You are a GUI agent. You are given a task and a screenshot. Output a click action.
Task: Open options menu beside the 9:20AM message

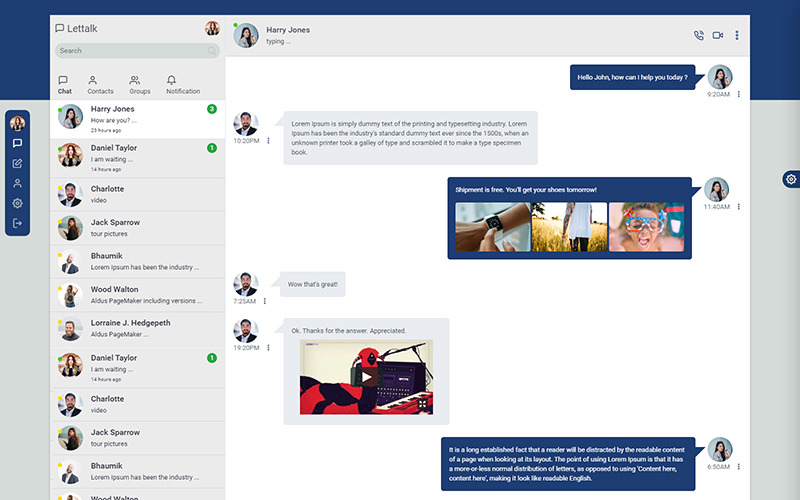point(739,94)
